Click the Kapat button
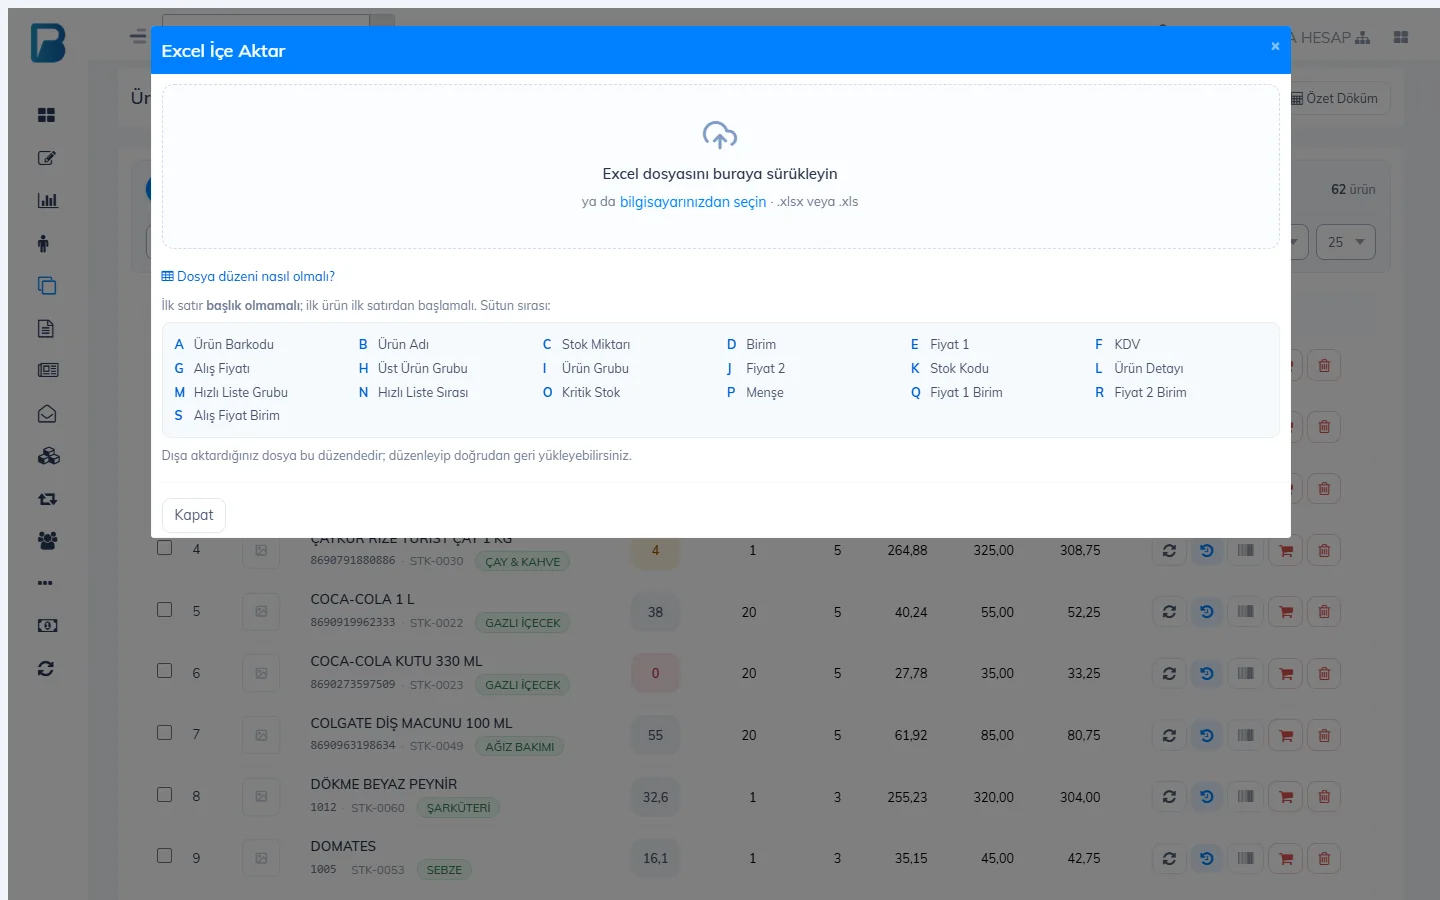Viewport: 1440px width, 900px height. point(194,515)
